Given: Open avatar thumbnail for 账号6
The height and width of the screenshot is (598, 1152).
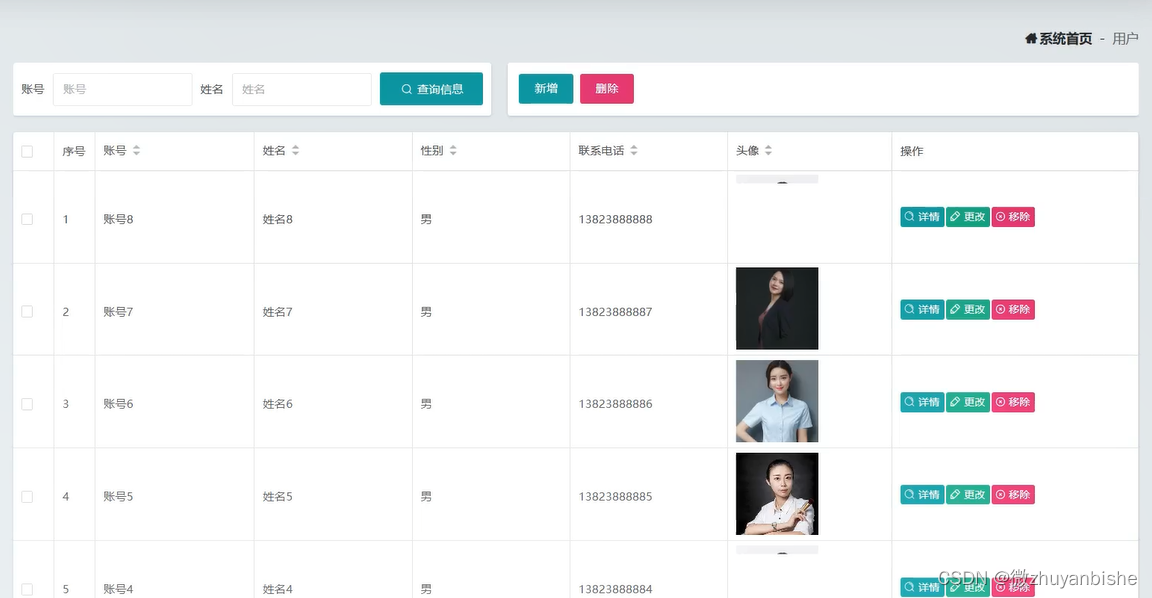Looking at the screenshot, I should pyautogui.click(x=777, y=401).
